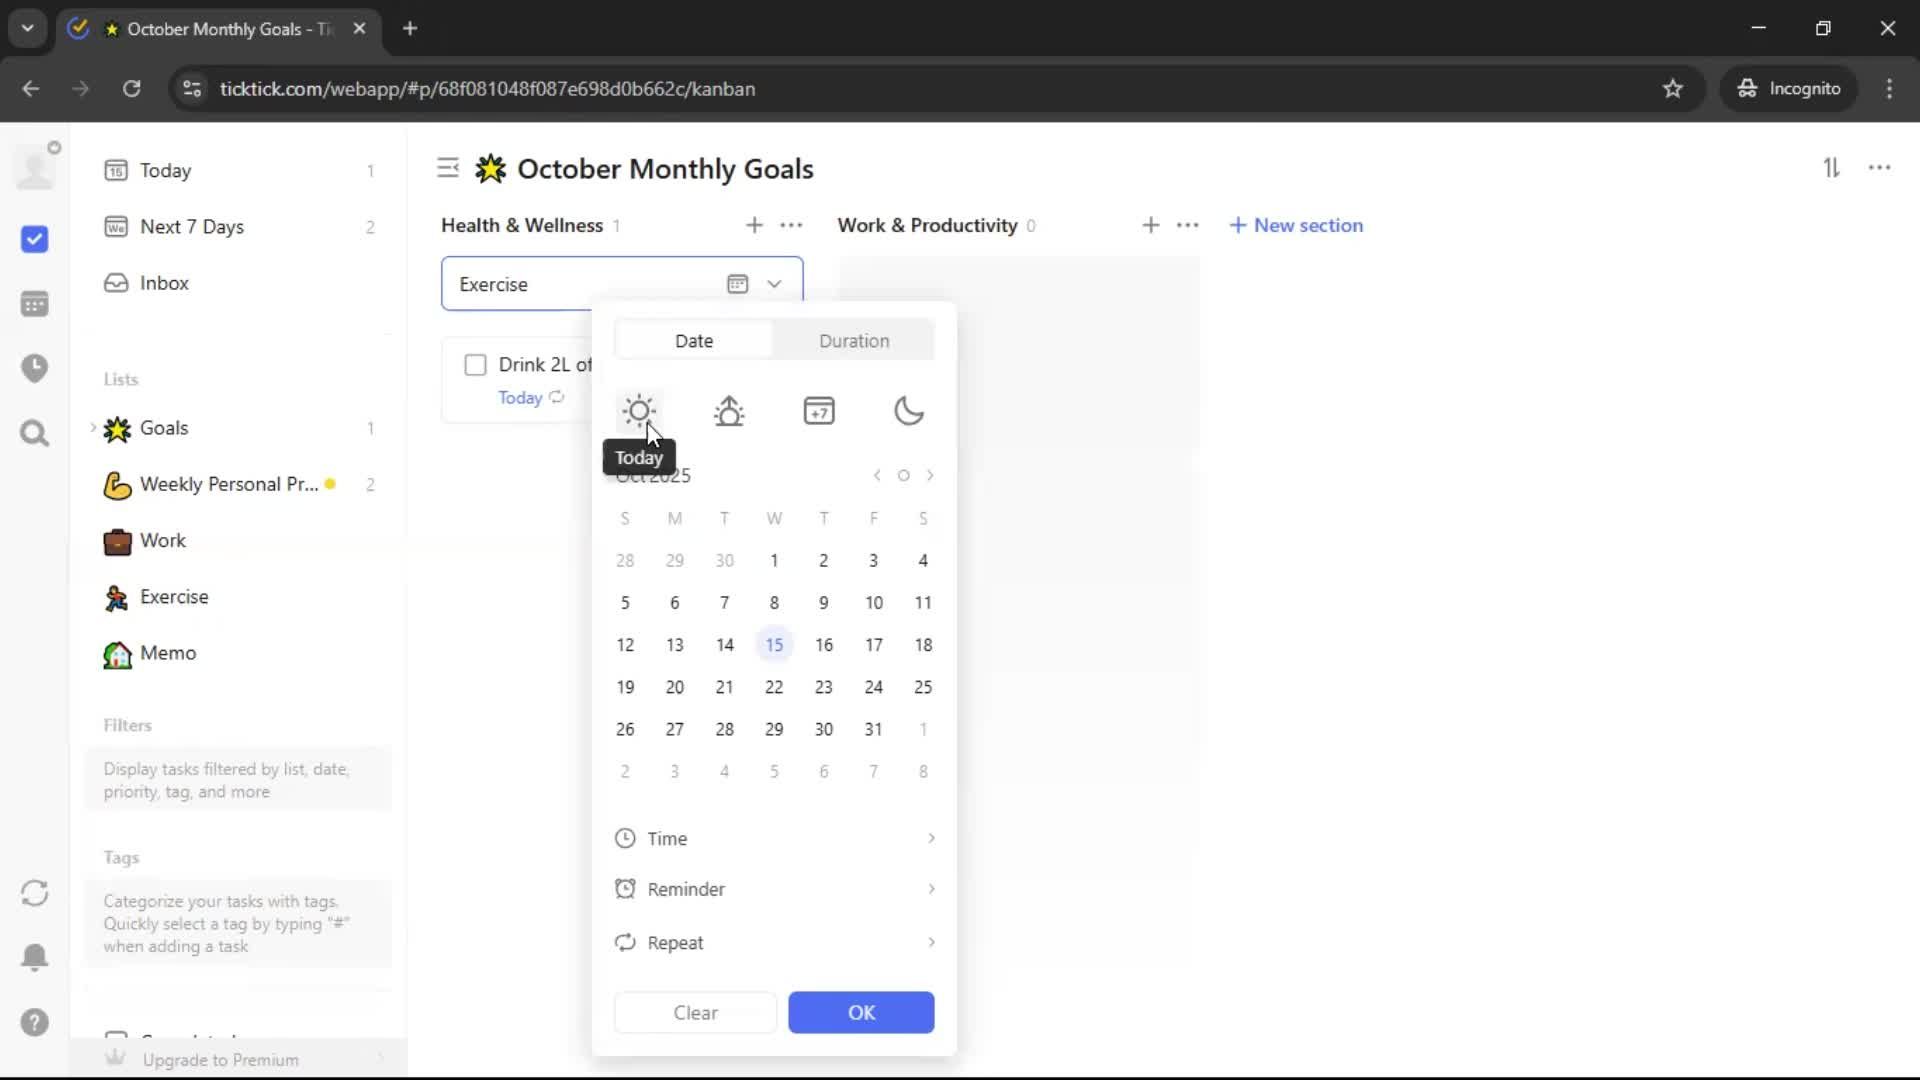This screenshot has height=1080, width=1920.
Task: Select the Next Week +7 calendar icon
Action: pos(819,411)
